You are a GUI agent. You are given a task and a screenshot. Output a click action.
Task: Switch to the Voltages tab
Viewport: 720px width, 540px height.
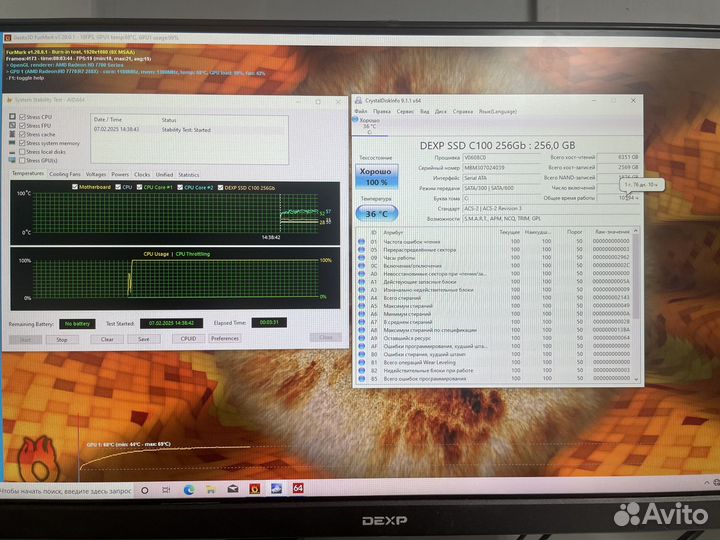click(x=96, y=174)
